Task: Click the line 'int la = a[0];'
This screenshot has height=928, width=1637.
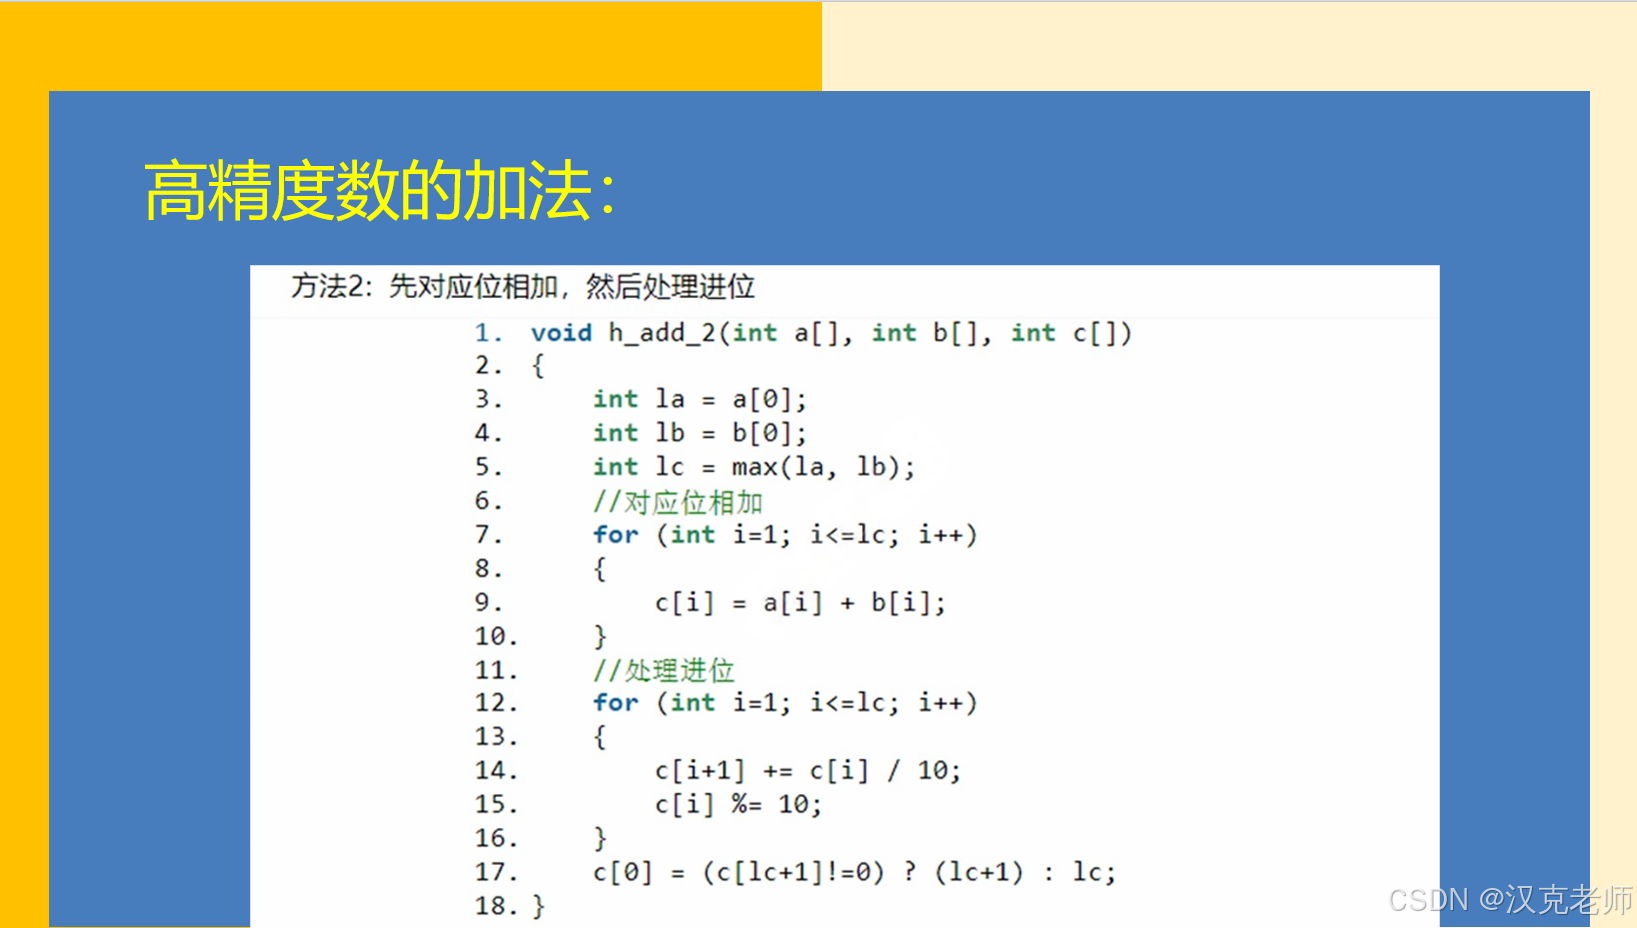Action: coord(700,399)
